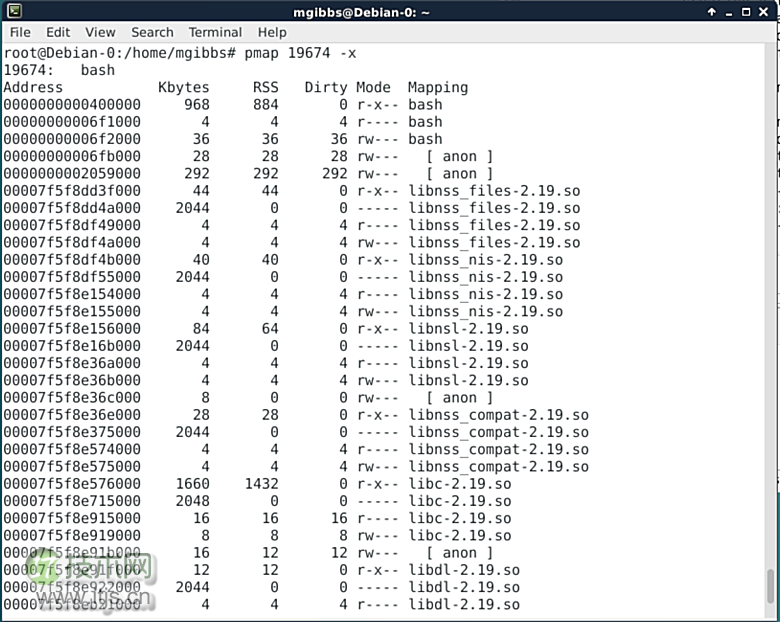Click the '19674: bash' process line
This screenshot has height=622, width=780.
pyautogui.click(x=59, y=70)
